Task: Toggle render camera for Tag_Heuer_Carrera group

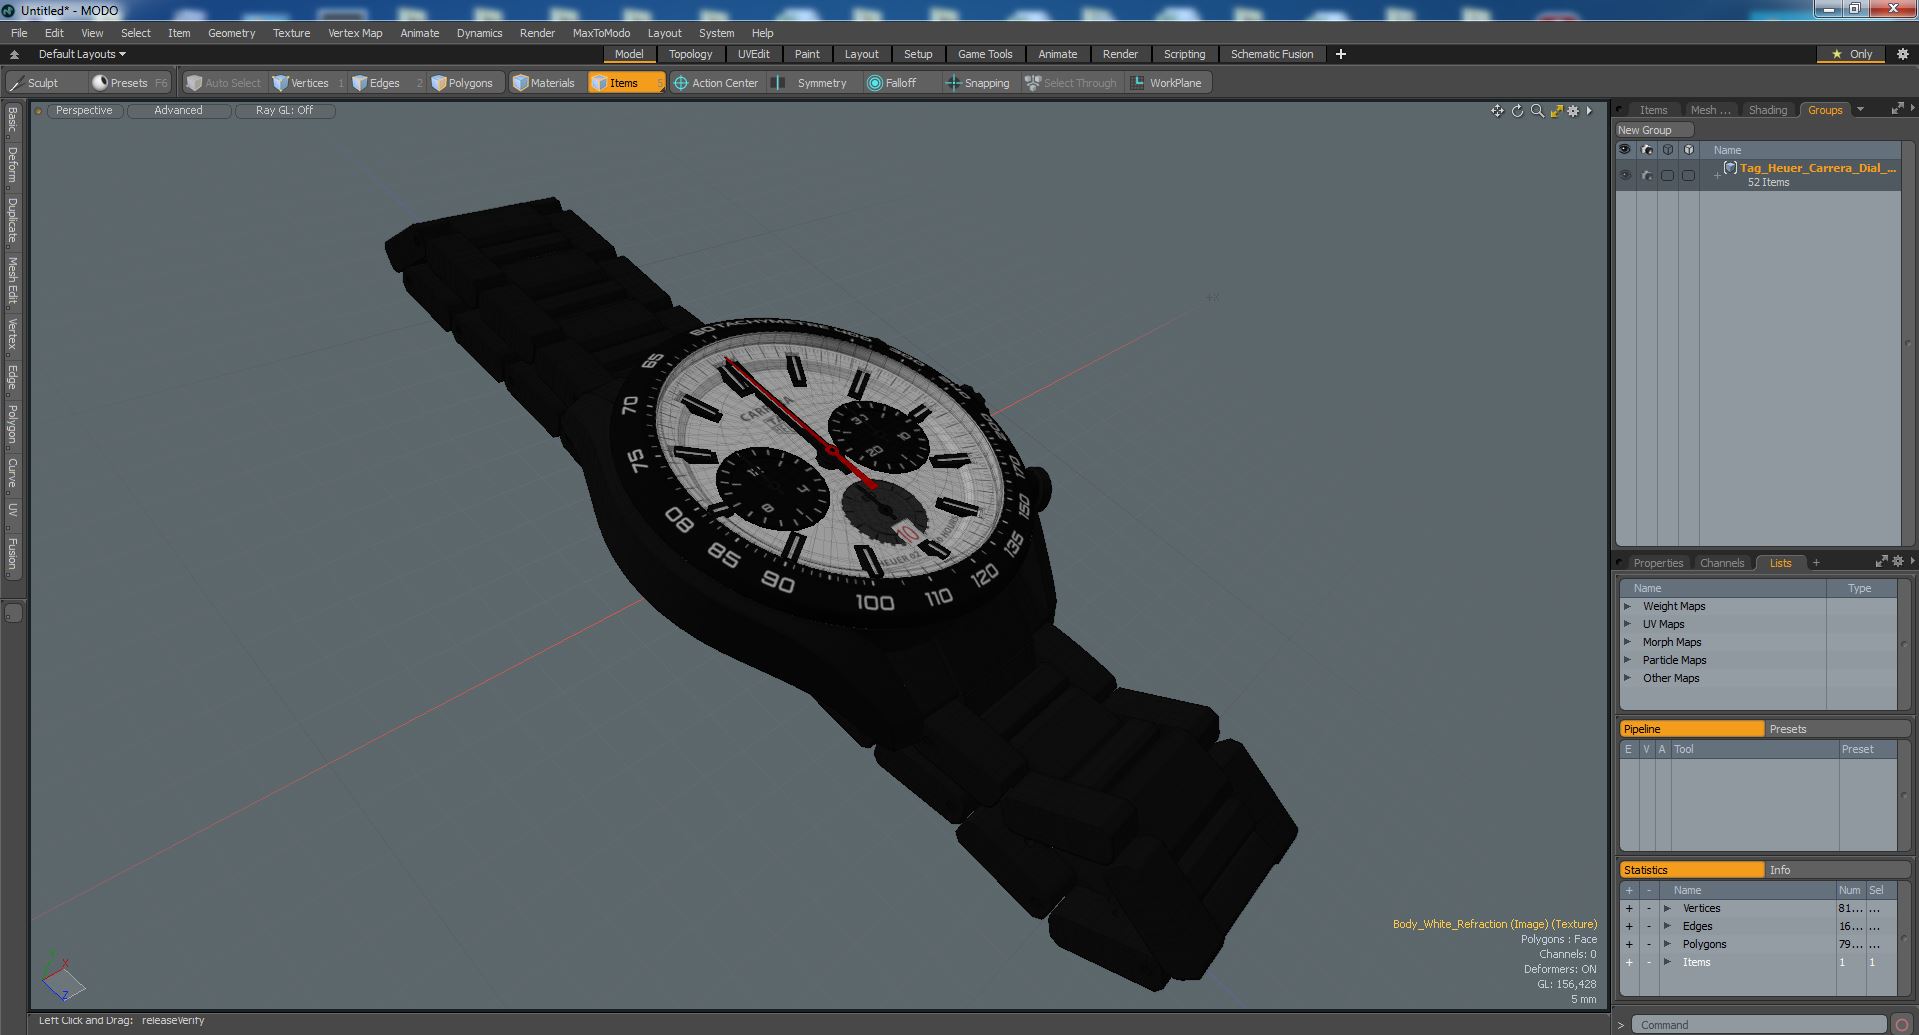Action: [1647, 175]
